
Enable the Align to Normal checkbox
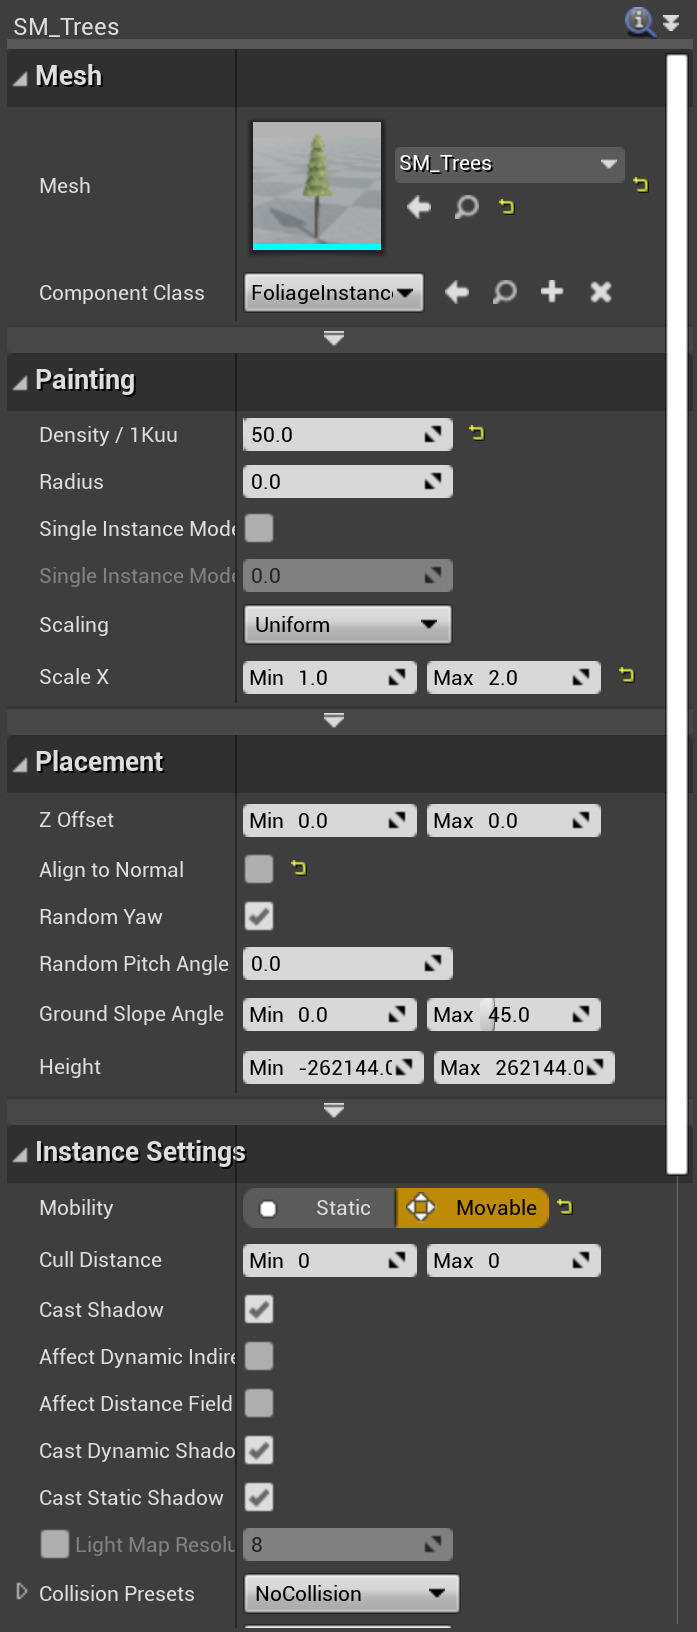point(259,869)
